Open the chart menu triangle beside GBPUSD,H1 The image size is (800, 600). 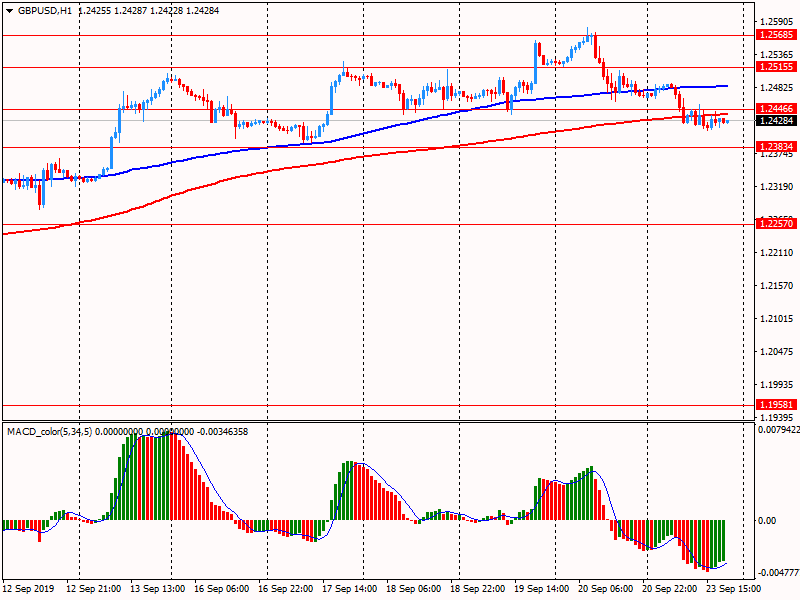click(x=10, y=11)
